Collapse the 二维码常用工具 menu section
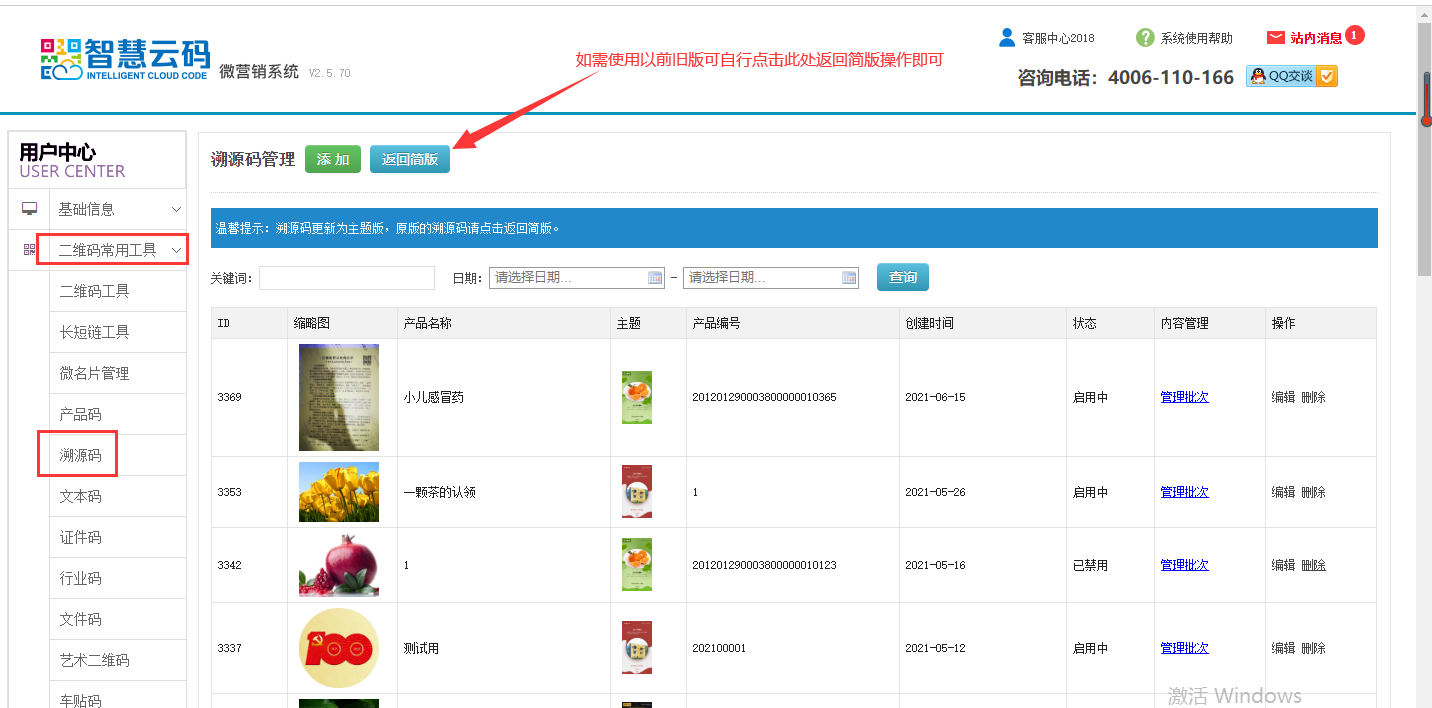This screenshot has height=708, width=1432. 176,250
